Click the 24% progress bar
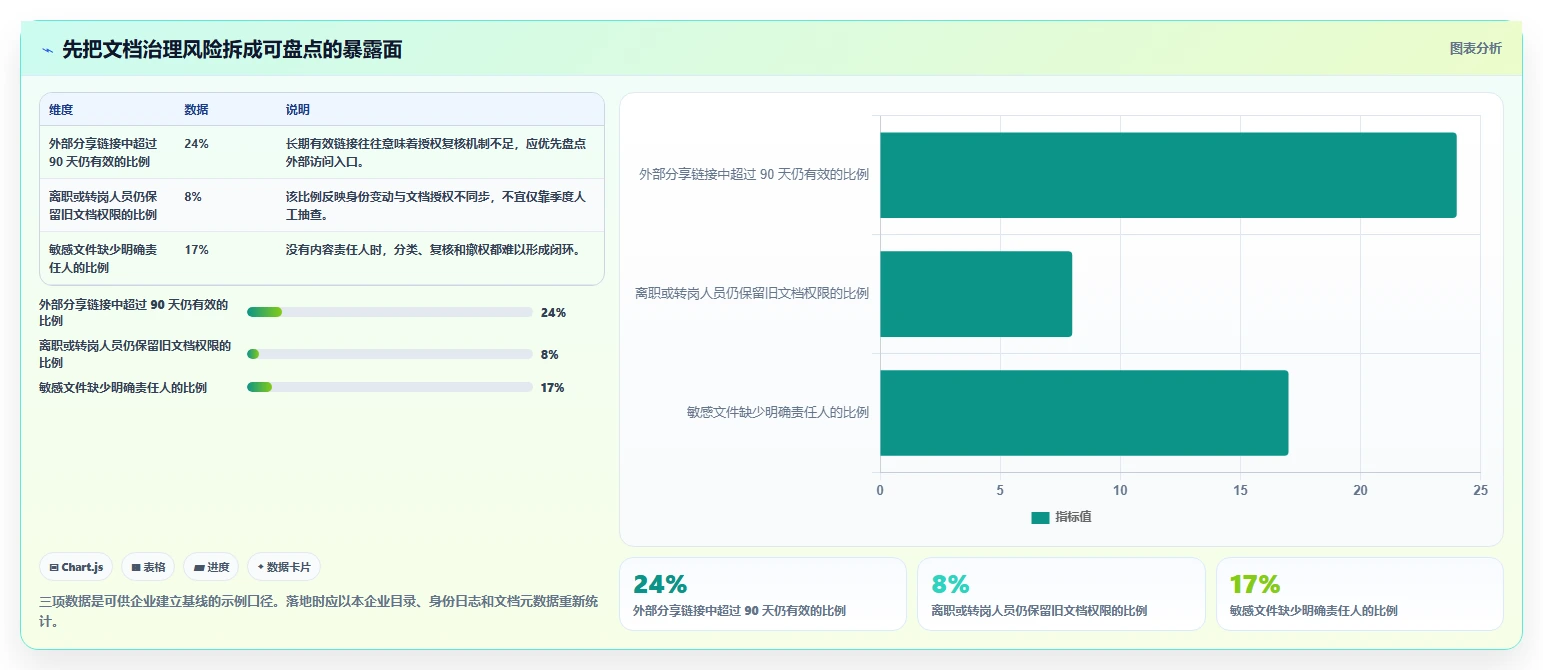Screen dimensions: 1543x670 [x=389, y=312]
